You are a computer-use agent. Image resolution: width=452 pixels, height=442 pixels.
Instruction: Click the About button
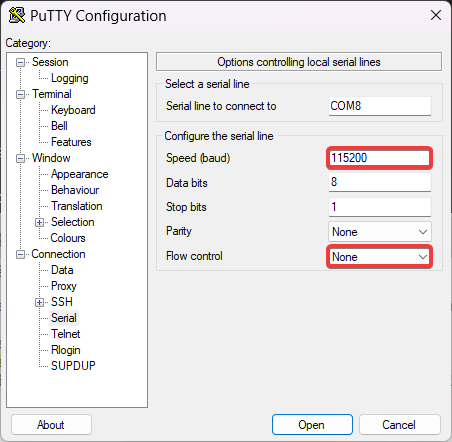51,425
